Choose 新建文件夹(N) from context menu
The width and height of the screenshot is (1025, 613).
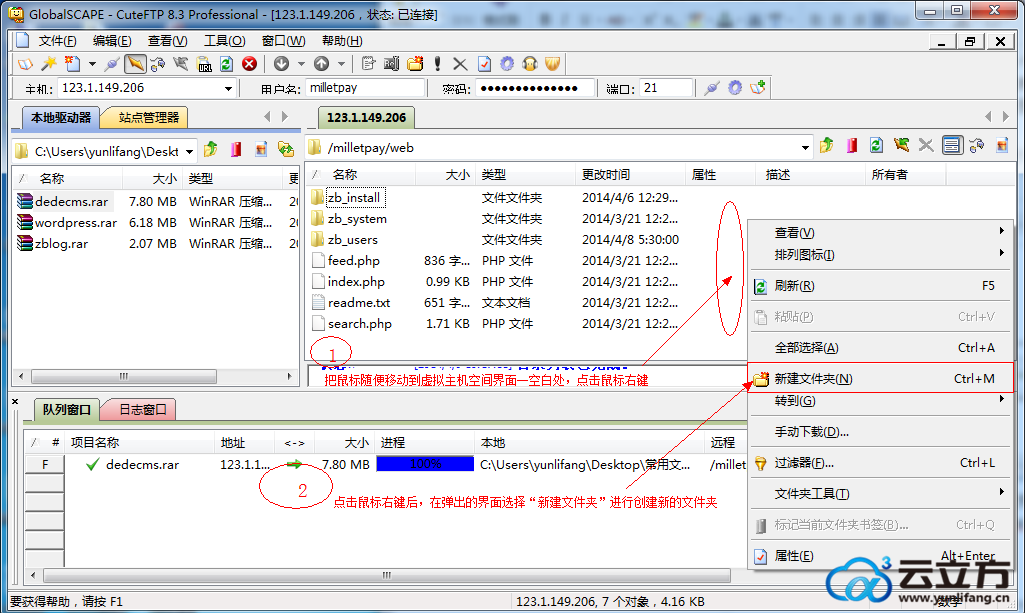[880, 378]
